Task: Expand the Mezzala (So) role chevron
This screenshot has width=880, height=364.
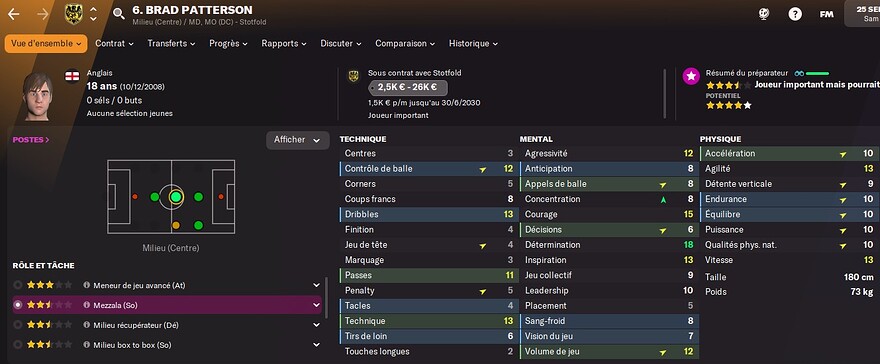Action: click(317, 305)
